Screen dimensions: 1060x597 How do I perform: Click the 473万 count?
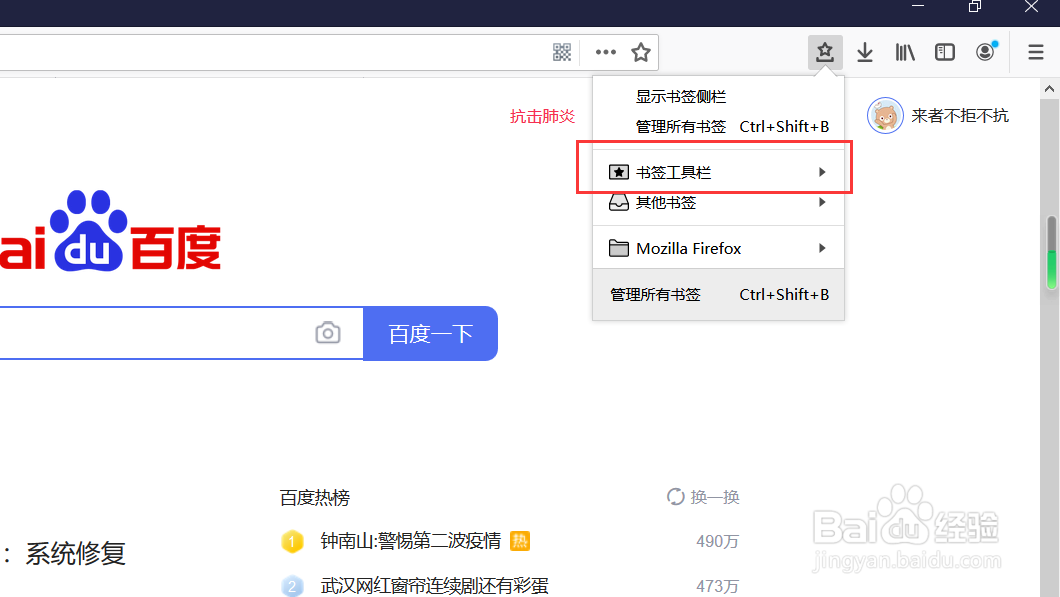717,586
